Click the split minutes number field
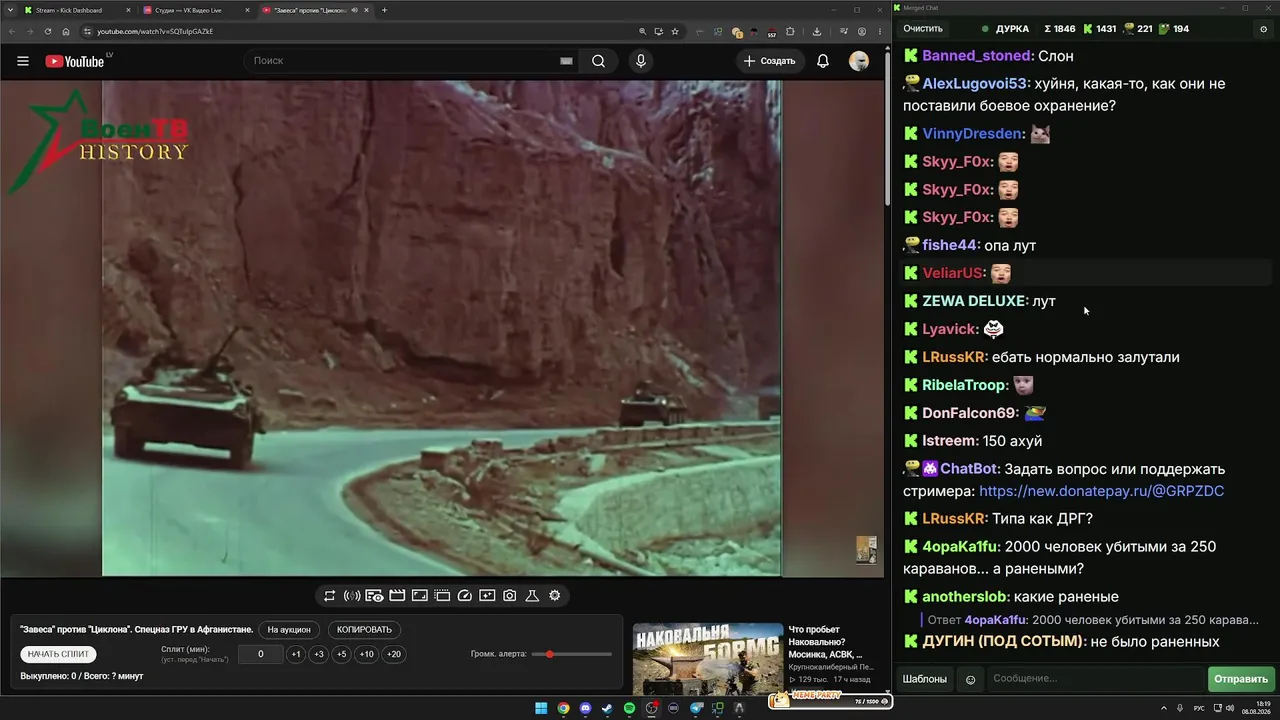The image size is (1280, 720). point(261,654)
